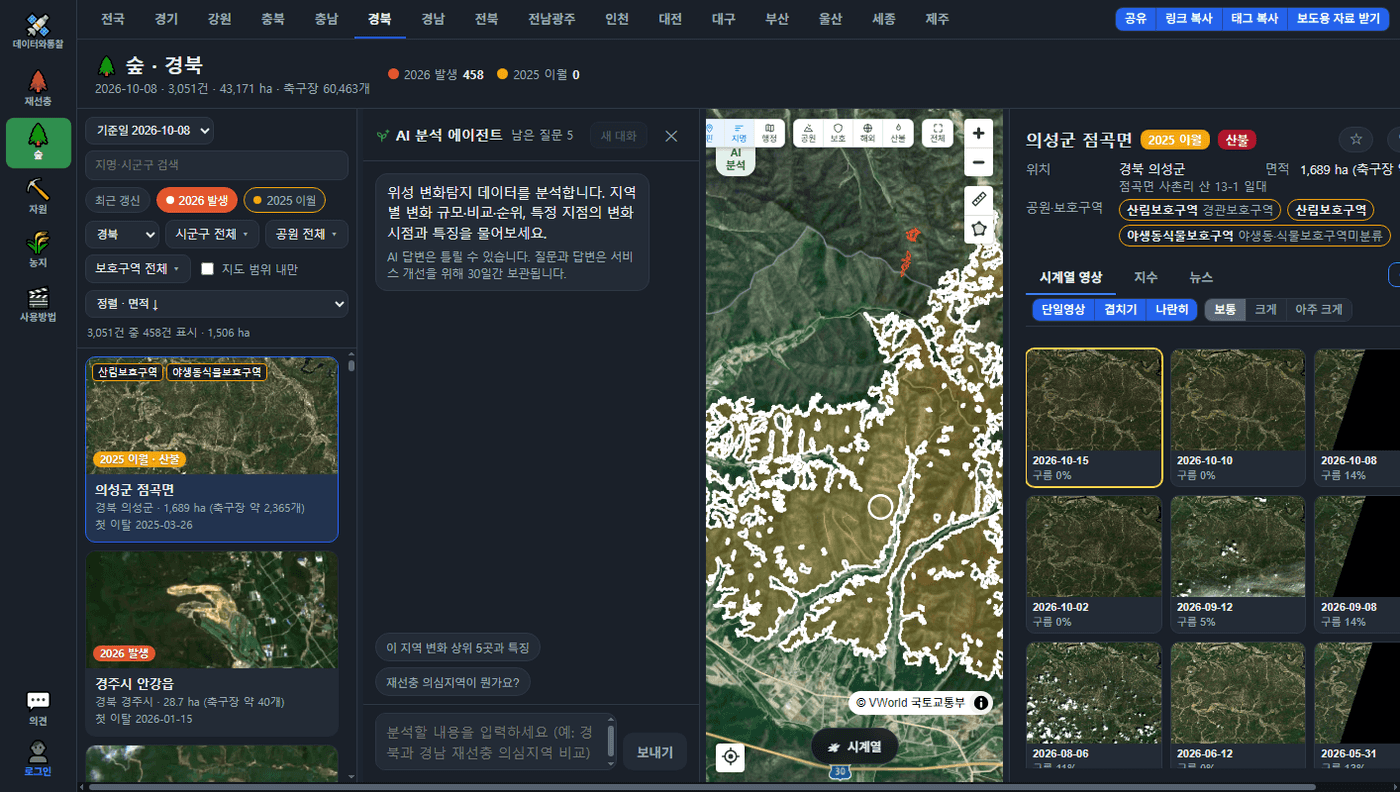Click the 로그인 avatar icon

[38, 758]
